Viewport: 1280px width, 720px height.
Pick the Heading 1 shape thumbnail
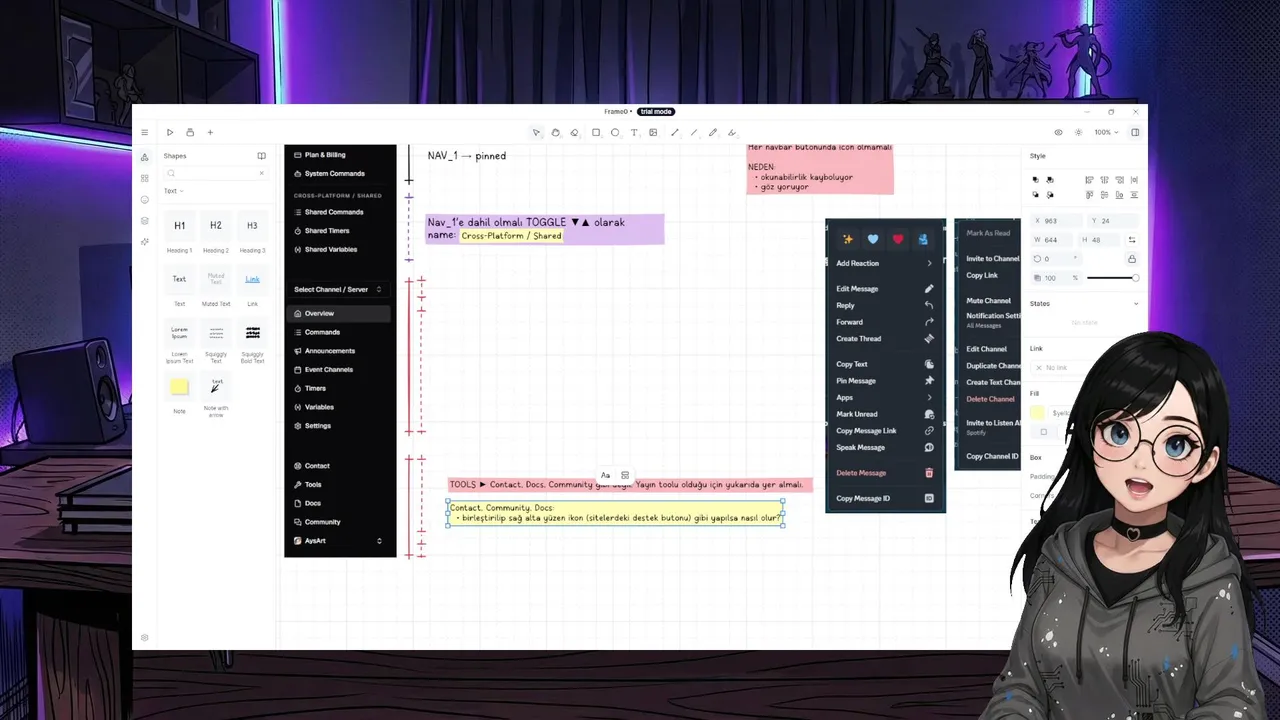click(179, 226)
